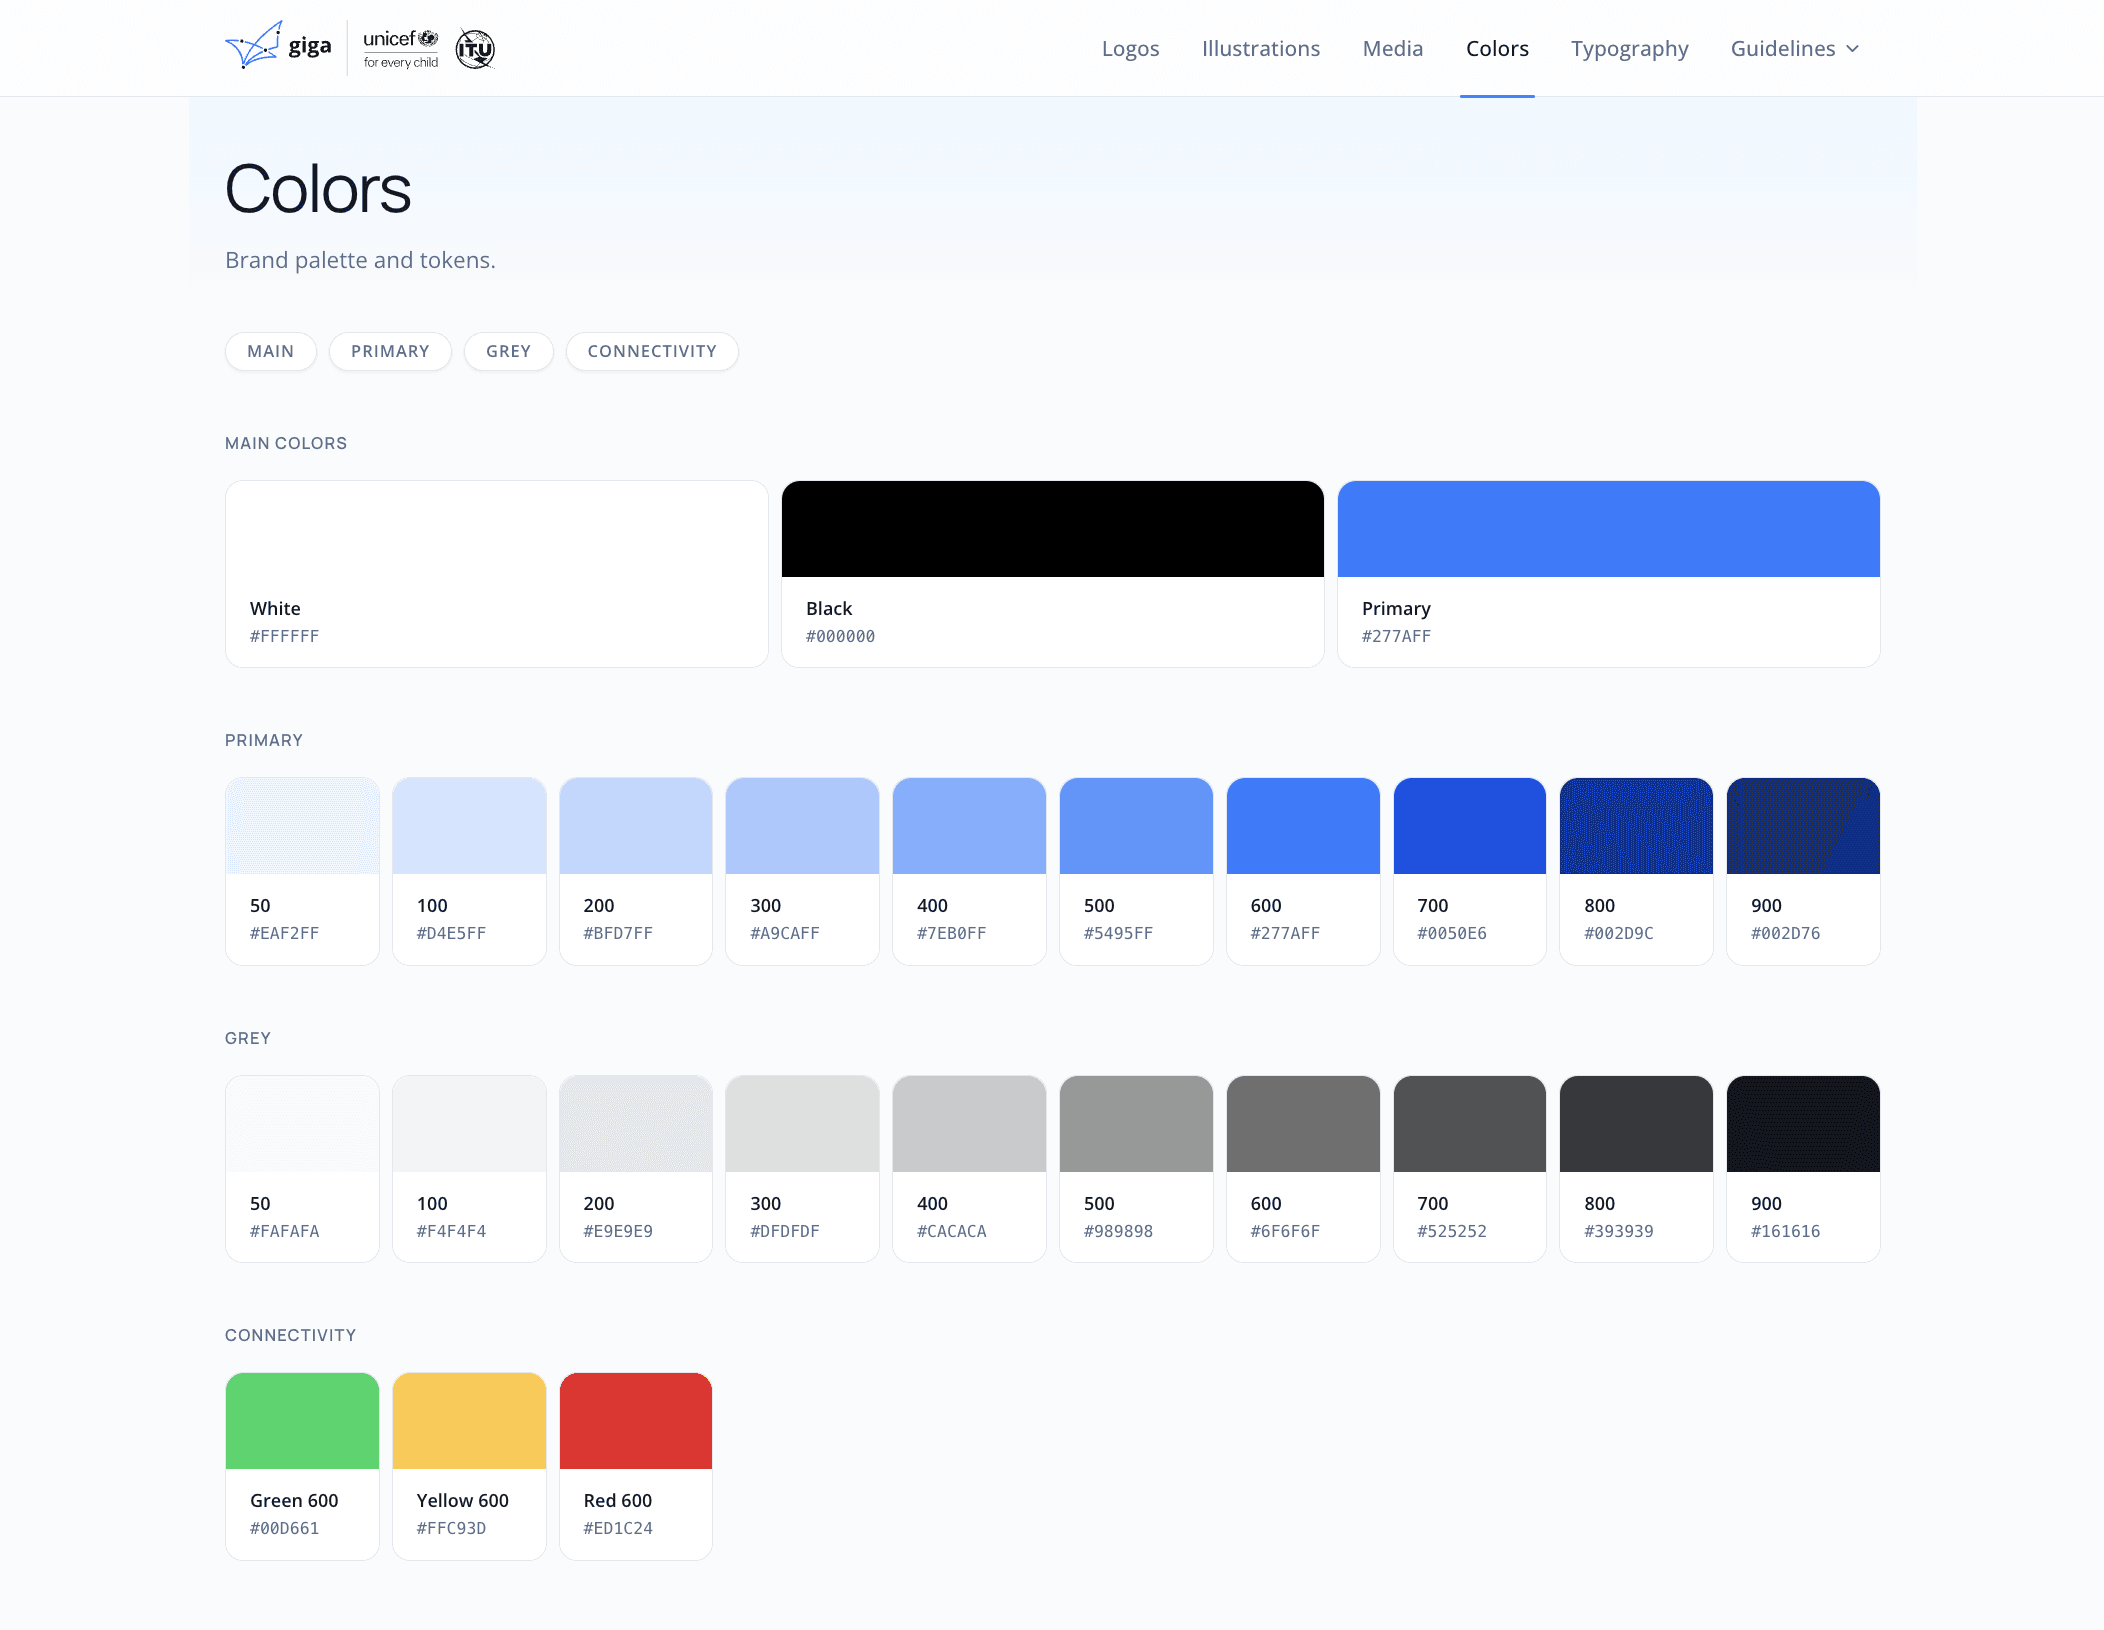Open the Typography section
Screen dimensions: 2104x1630
(x=1629, y=49)
